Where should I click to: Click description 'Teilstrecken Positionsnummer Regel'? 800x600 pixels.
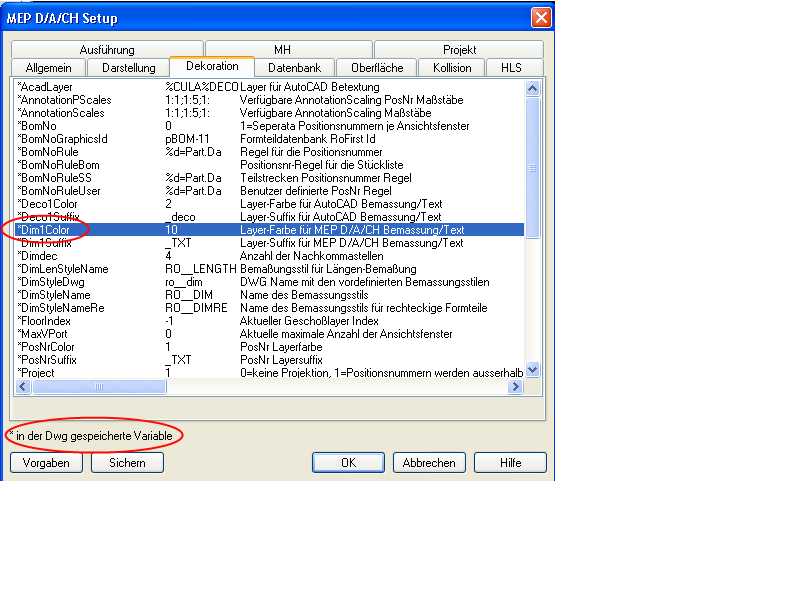[x=326, y=178]
